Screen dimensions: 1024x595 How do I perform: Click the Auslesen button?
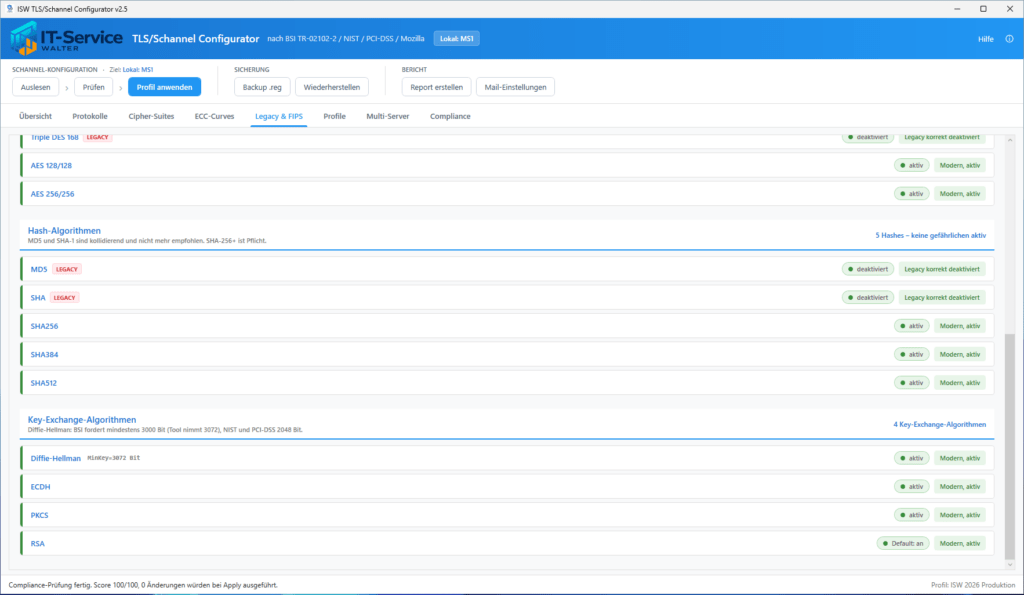click(35, 87)
